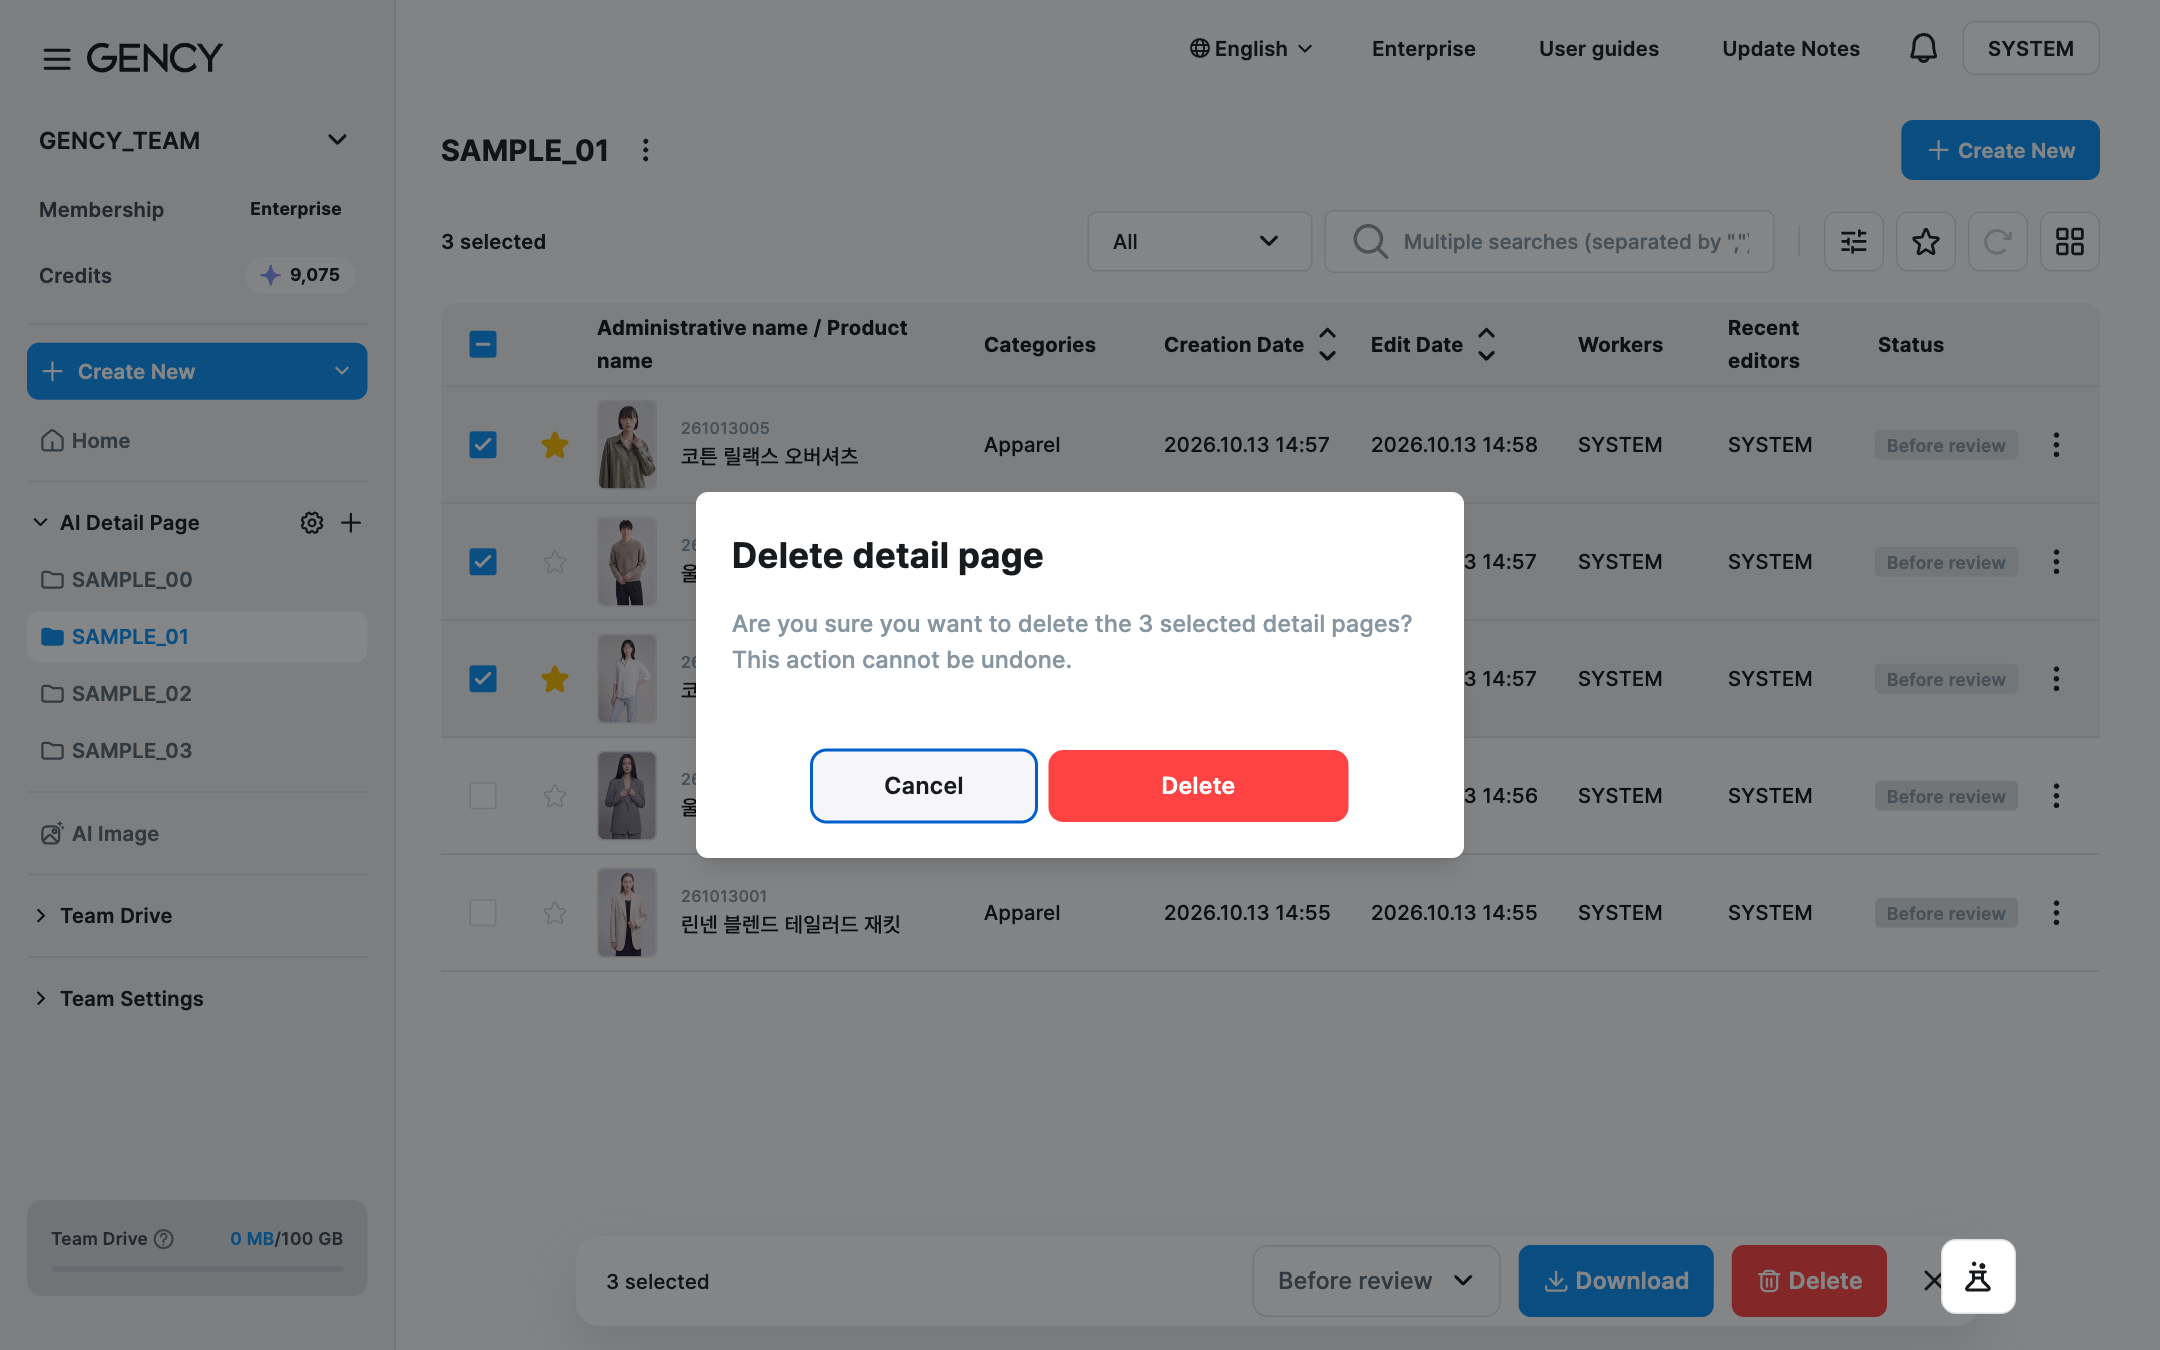Star the 린넨 블렌드 테일러드 재킷 row
Viewport: 2160px width, 1350px height.
tap(555, 913)
